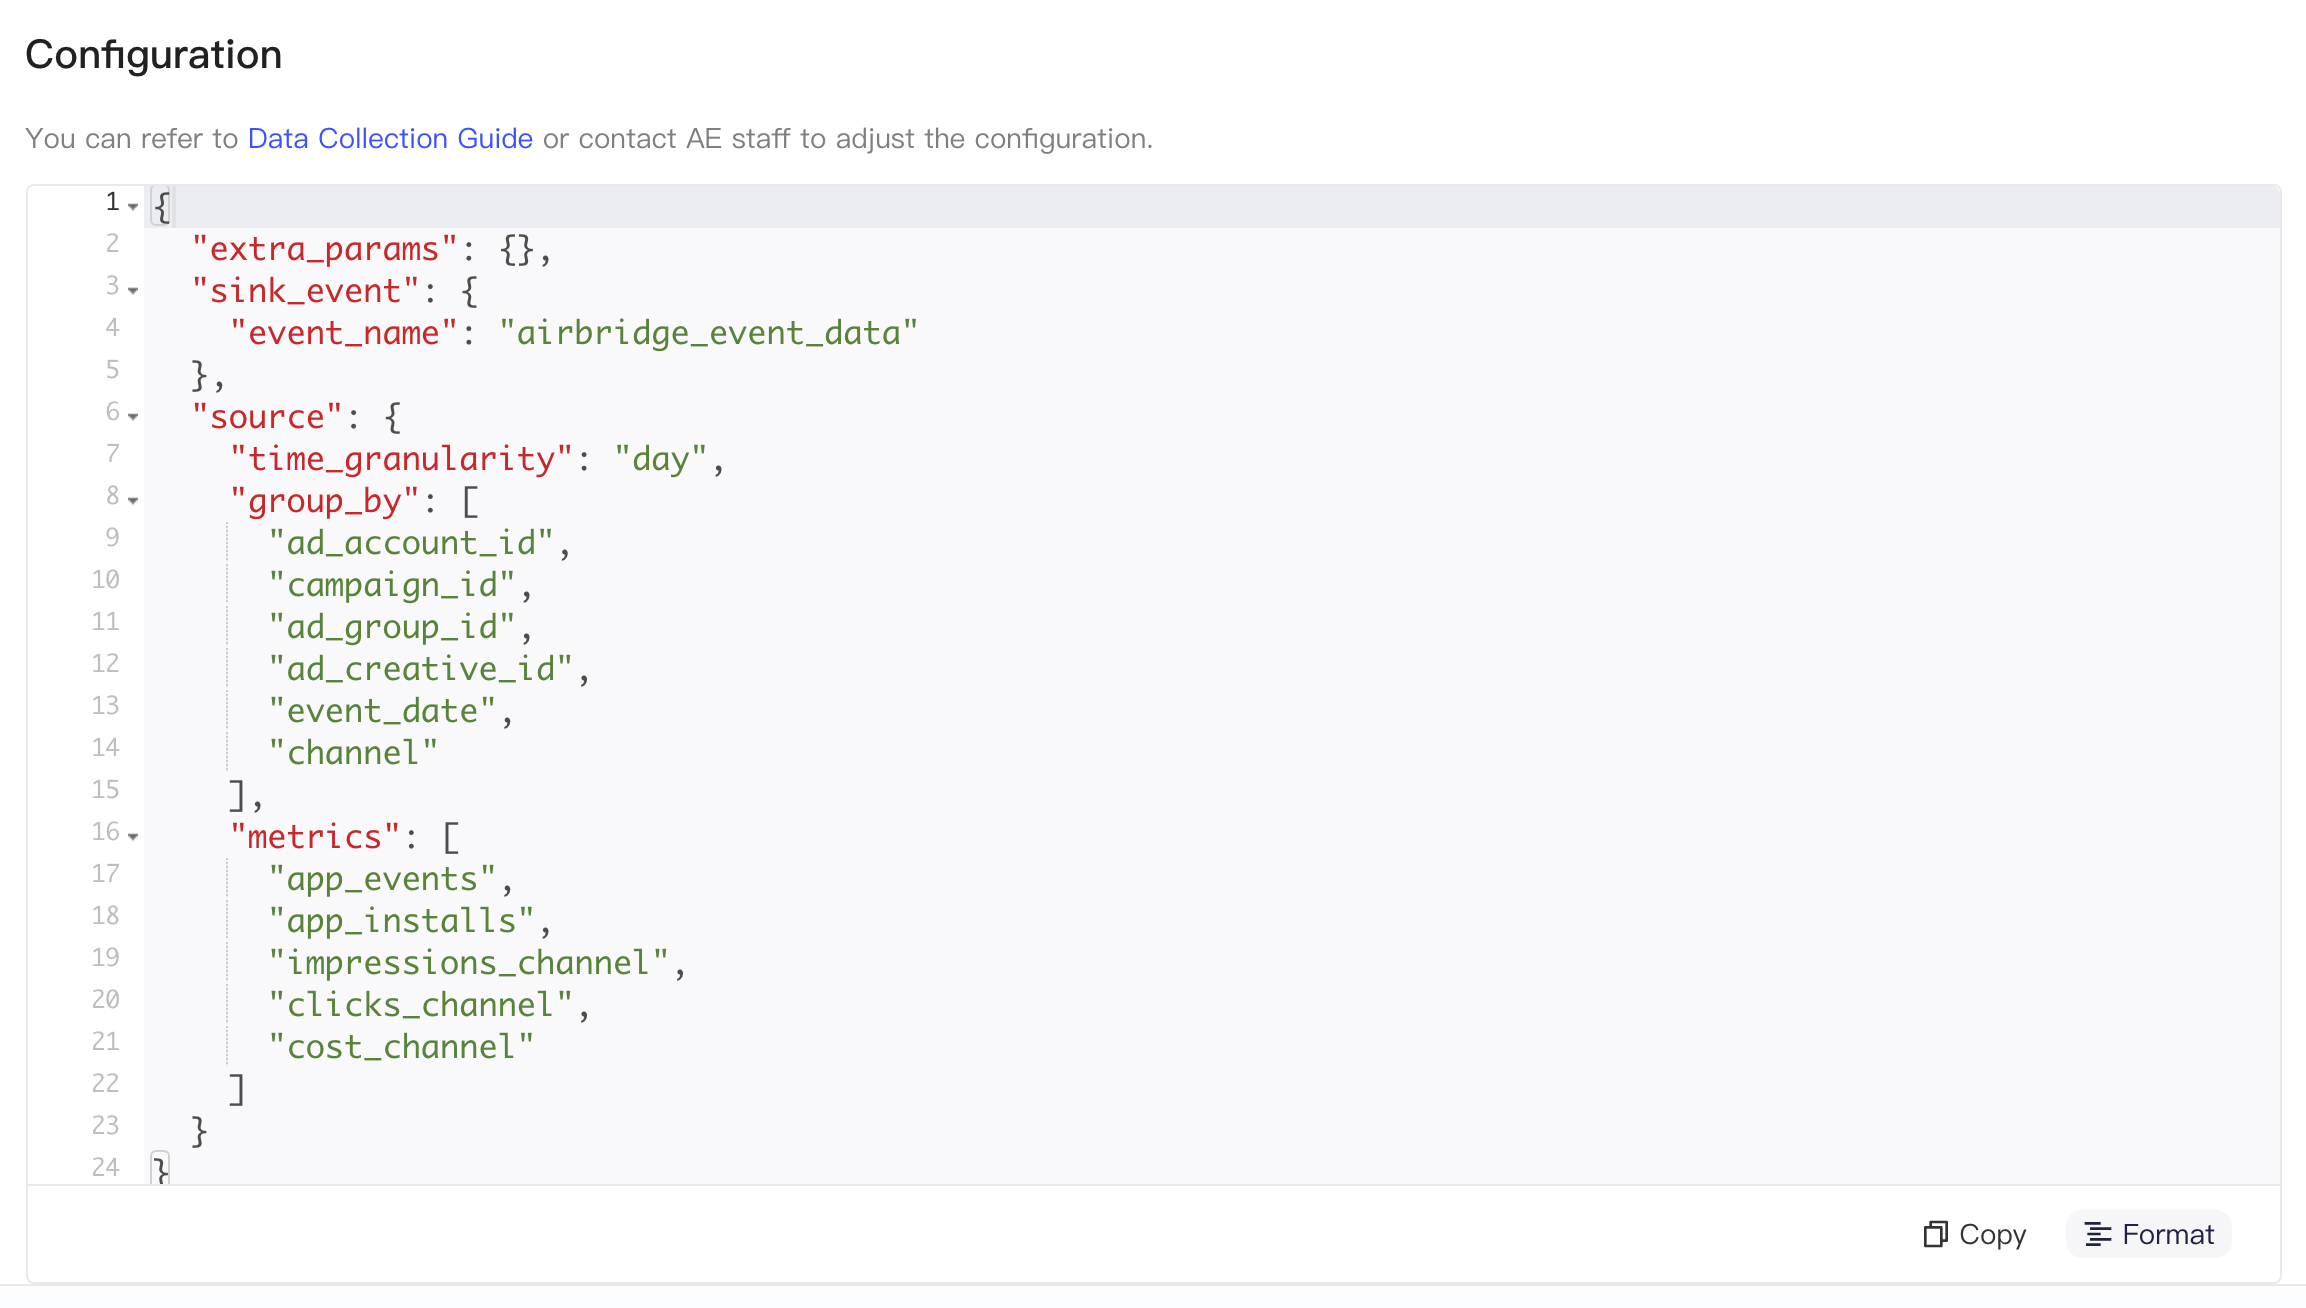Viewport: 2306px width, 1308px height.
Task: Click the "channel" entry on line 14
Action: [352, 753]
